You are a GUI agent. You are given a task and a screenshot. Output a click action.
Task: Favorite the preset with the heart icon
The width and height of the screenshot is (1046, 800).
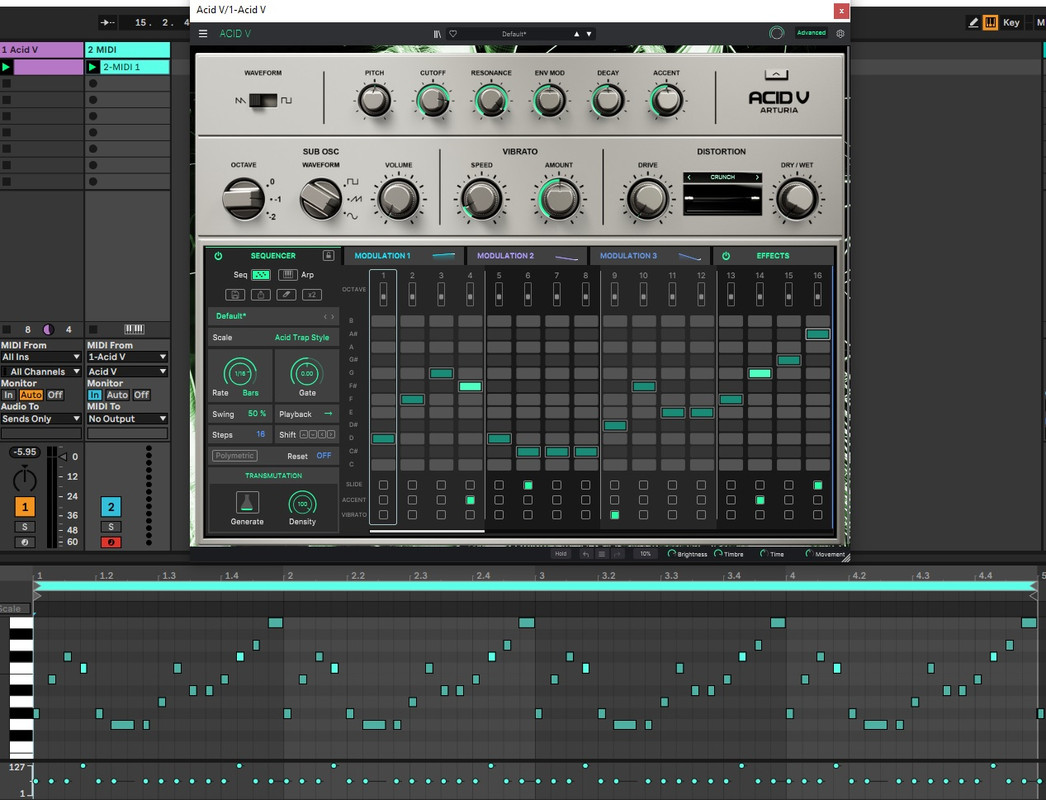click(x=453, y=34)
